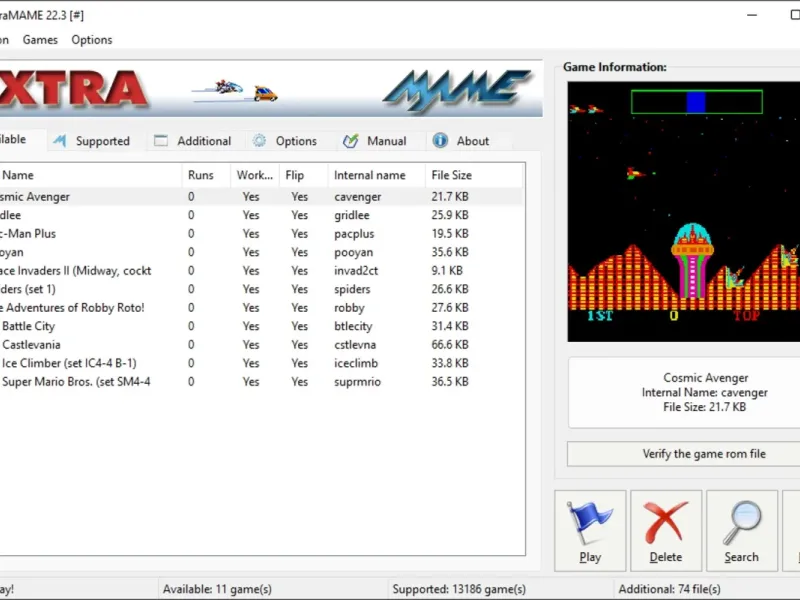Minimize the ExtraMAME window
800x600 pixels.
tap(752, 15)
